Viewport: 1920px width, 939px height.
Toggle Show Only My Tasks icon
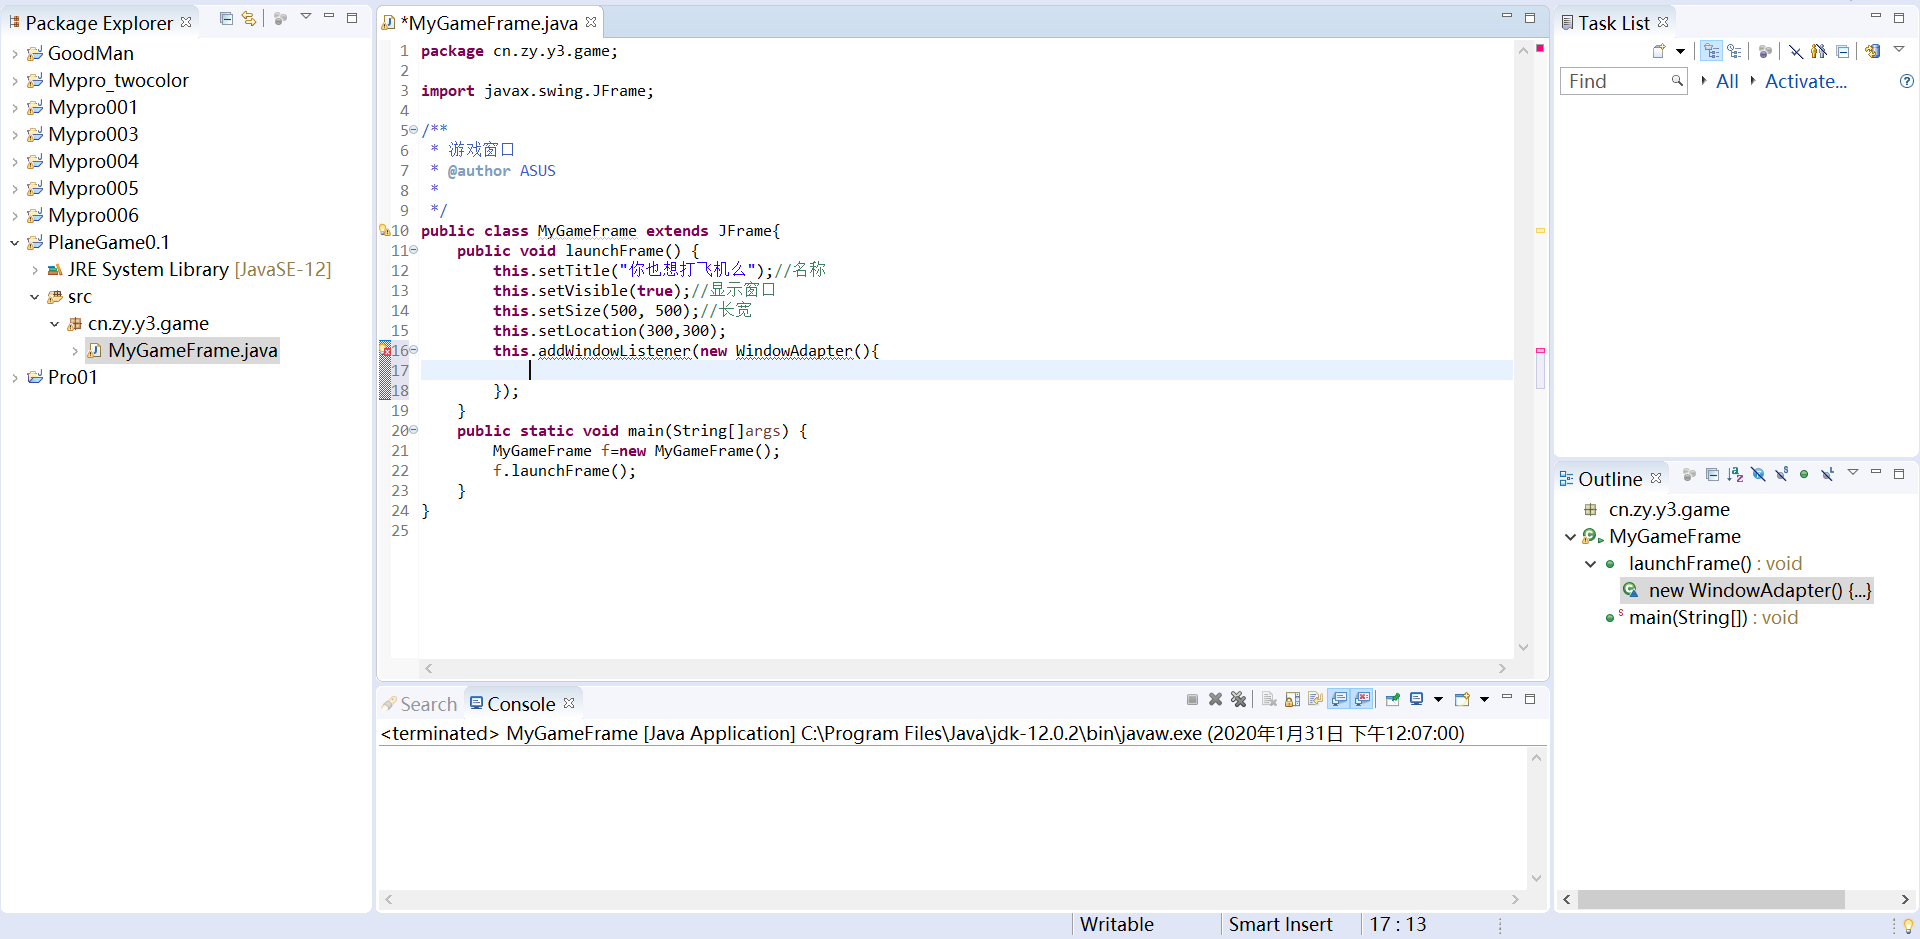click(1819, 51)
